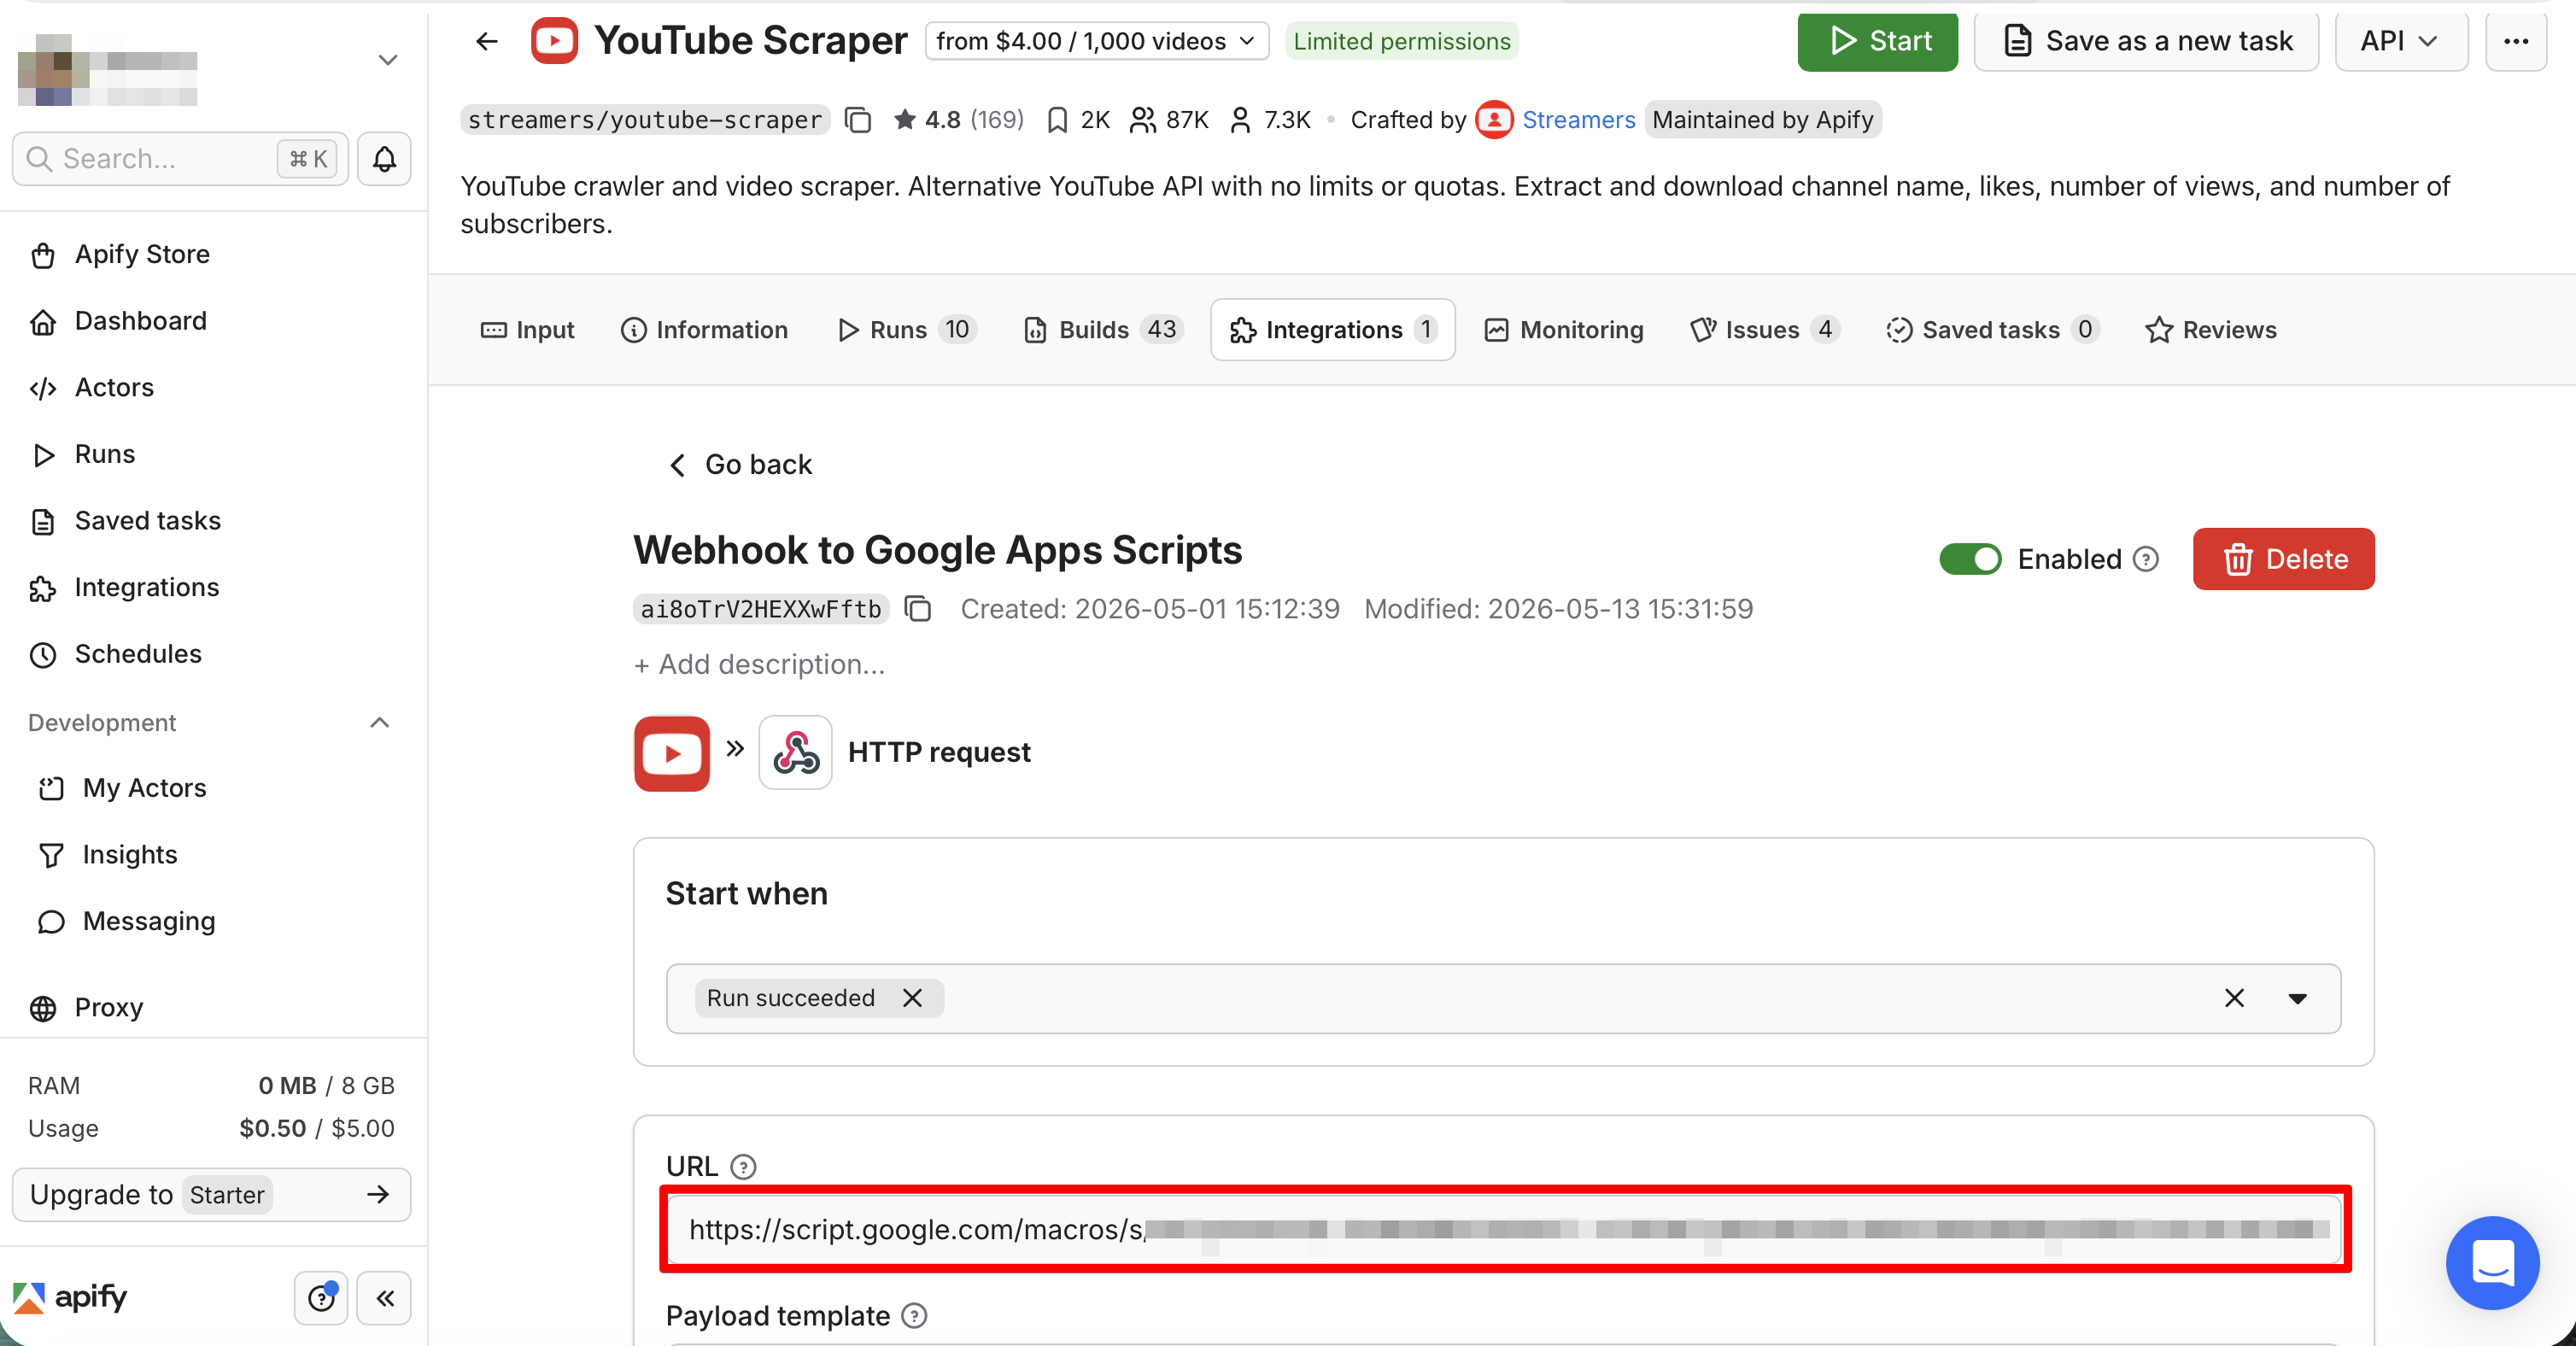This screenshot has width=2576, height=1346.
Task: Copy the webhook ID ai8oTrV2HEXXwFftb
Action: click(917, 609)
